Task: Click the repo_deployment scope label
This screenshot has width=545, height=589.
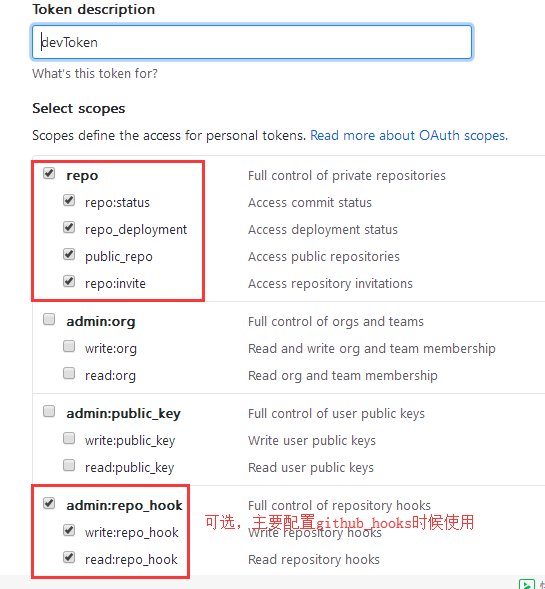Action: coord(136,230)
